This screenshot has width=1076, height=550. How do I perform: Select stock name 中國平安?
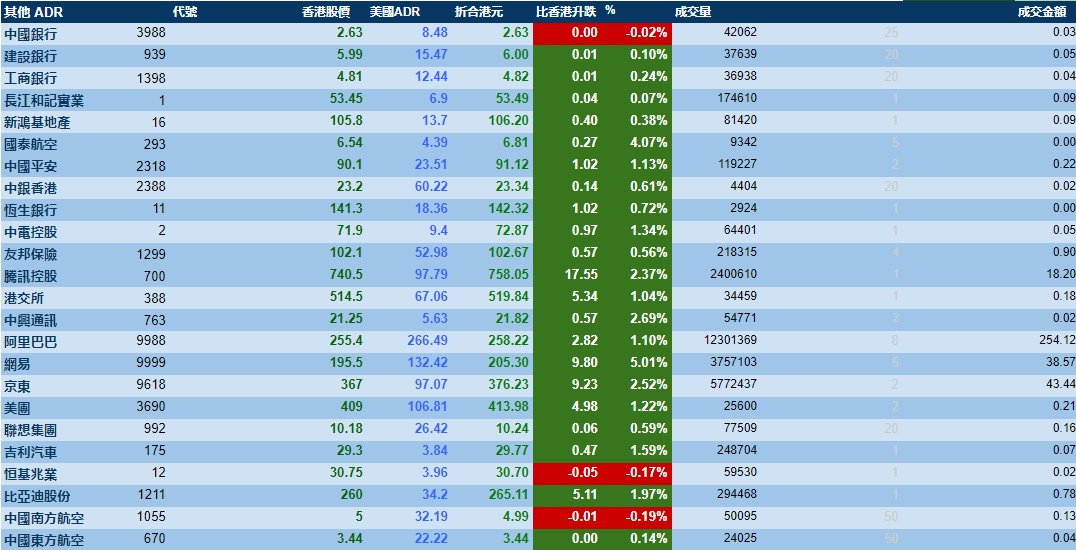(30, 166)
